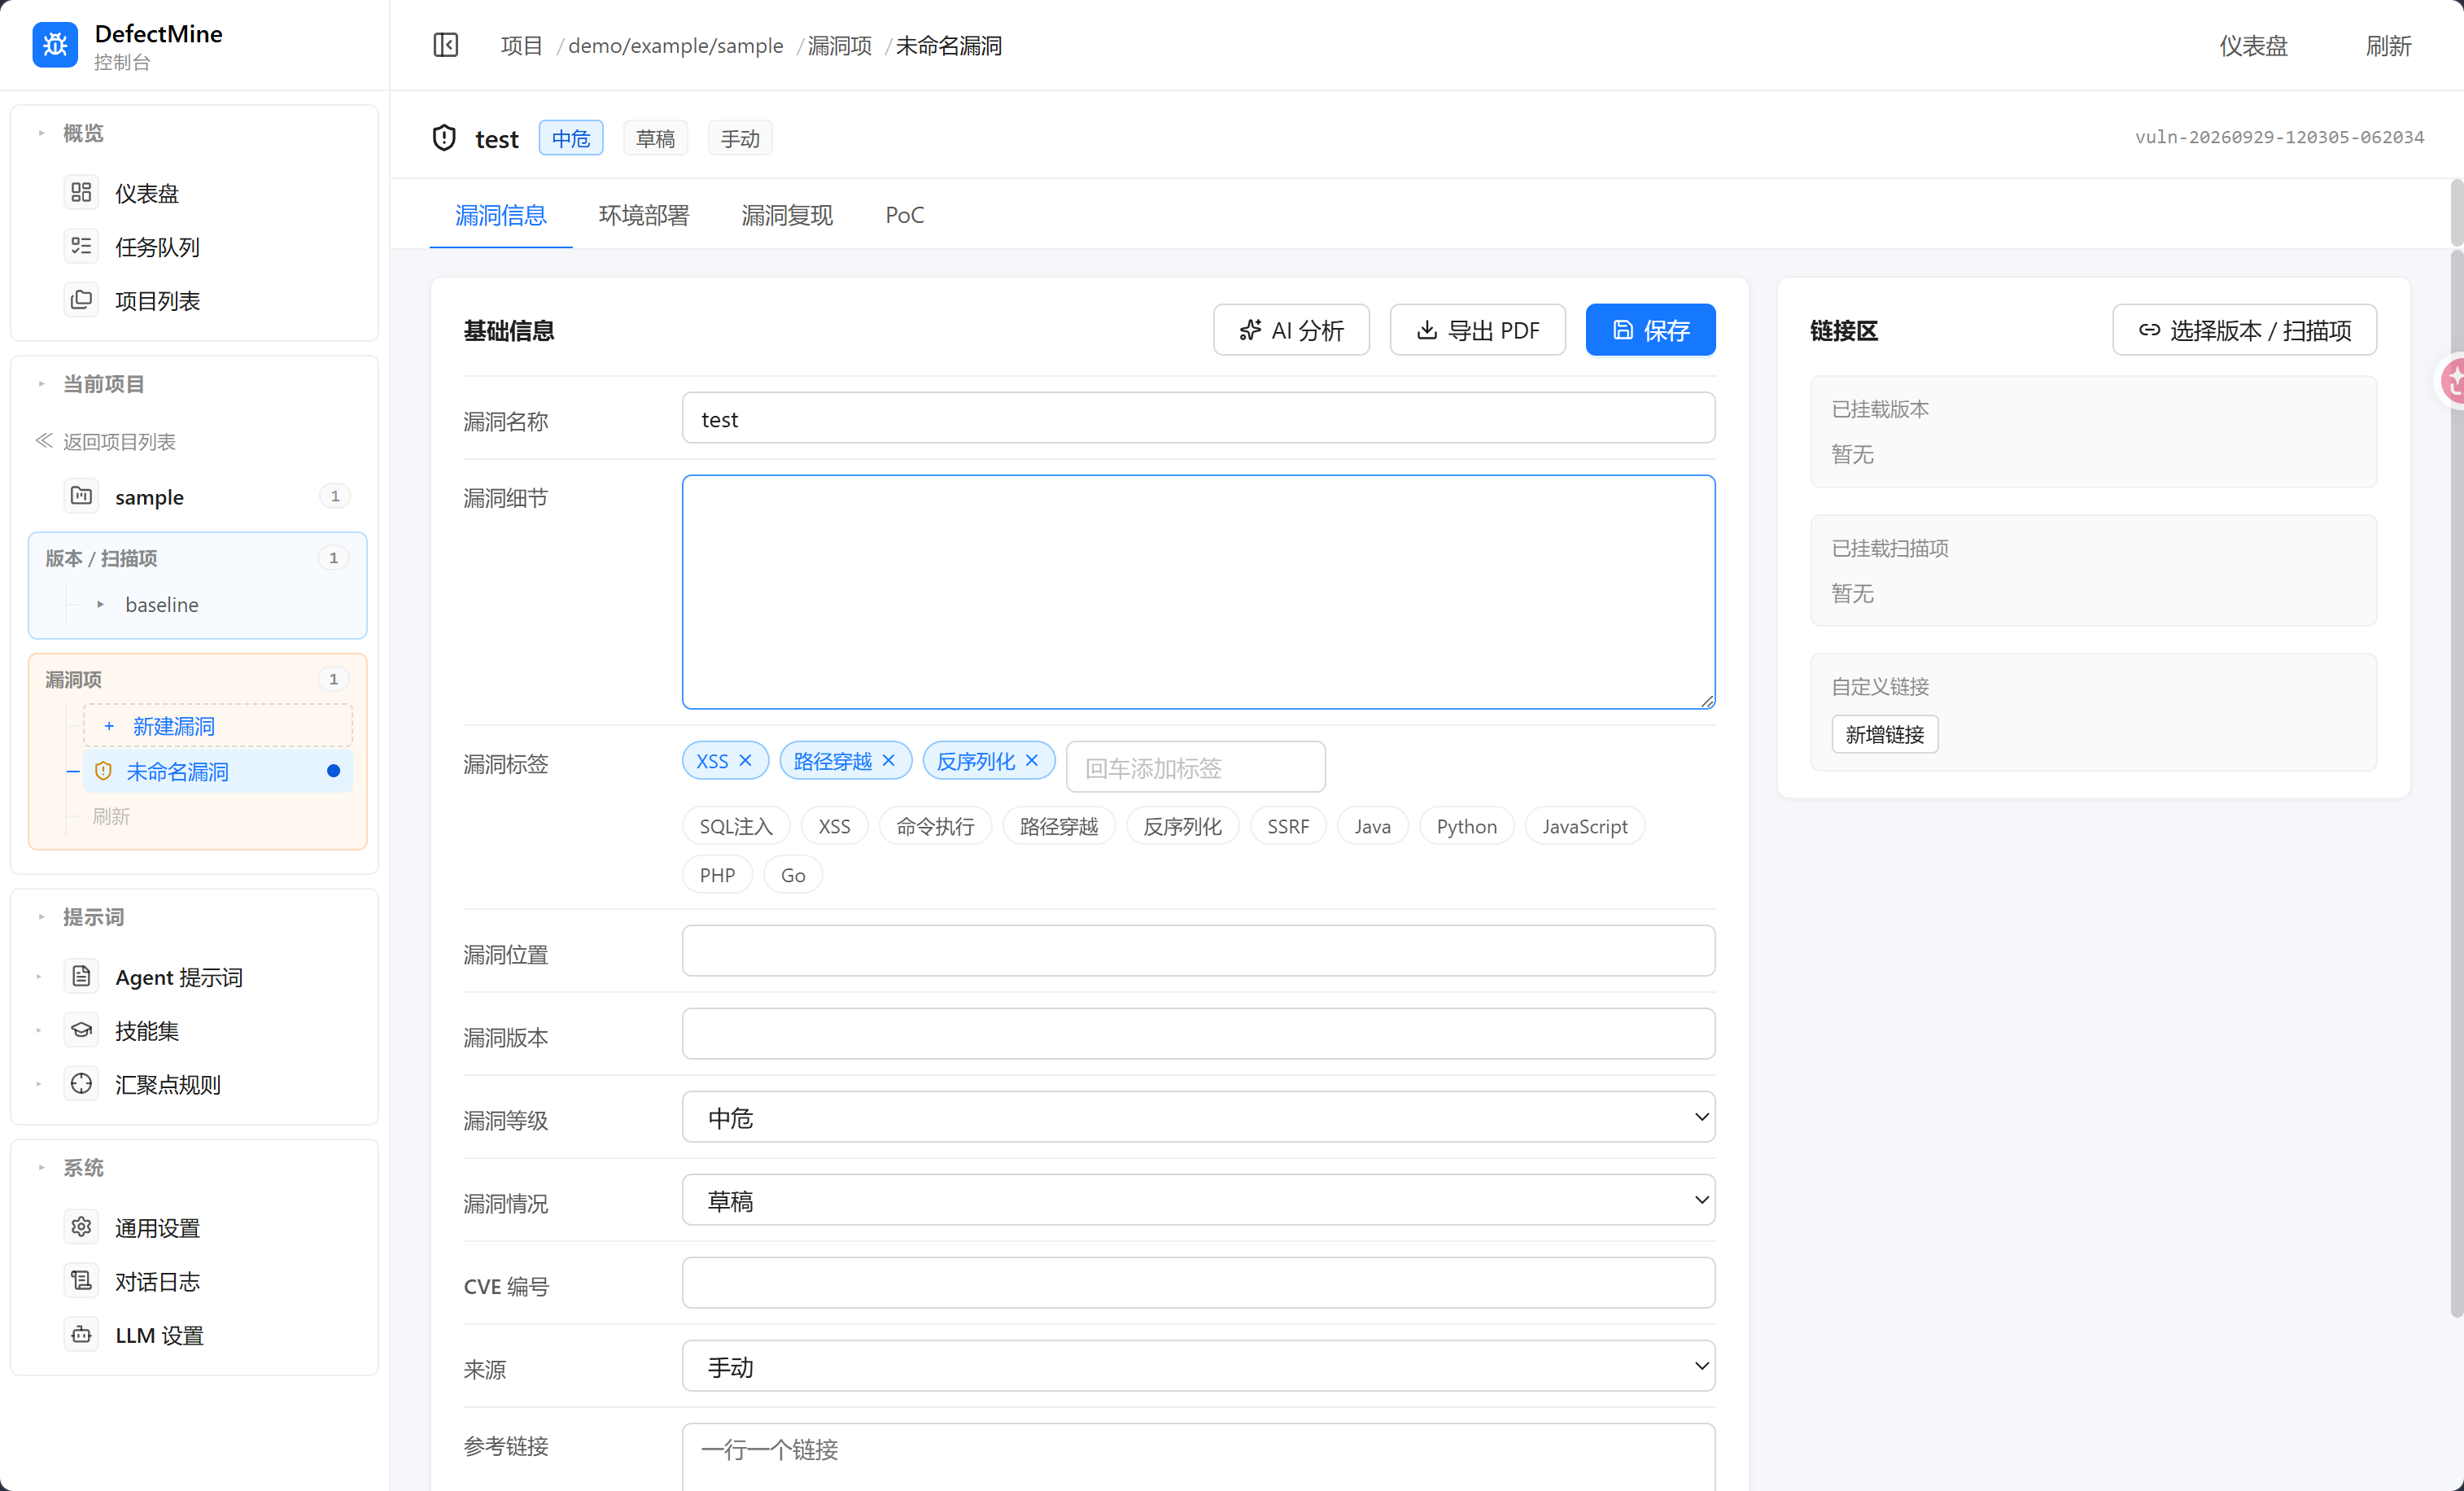The height and width of the screenshot is (1491, 2464).
Task: Click the 项目列表 folder icon
Action: (x=81, y=300)
